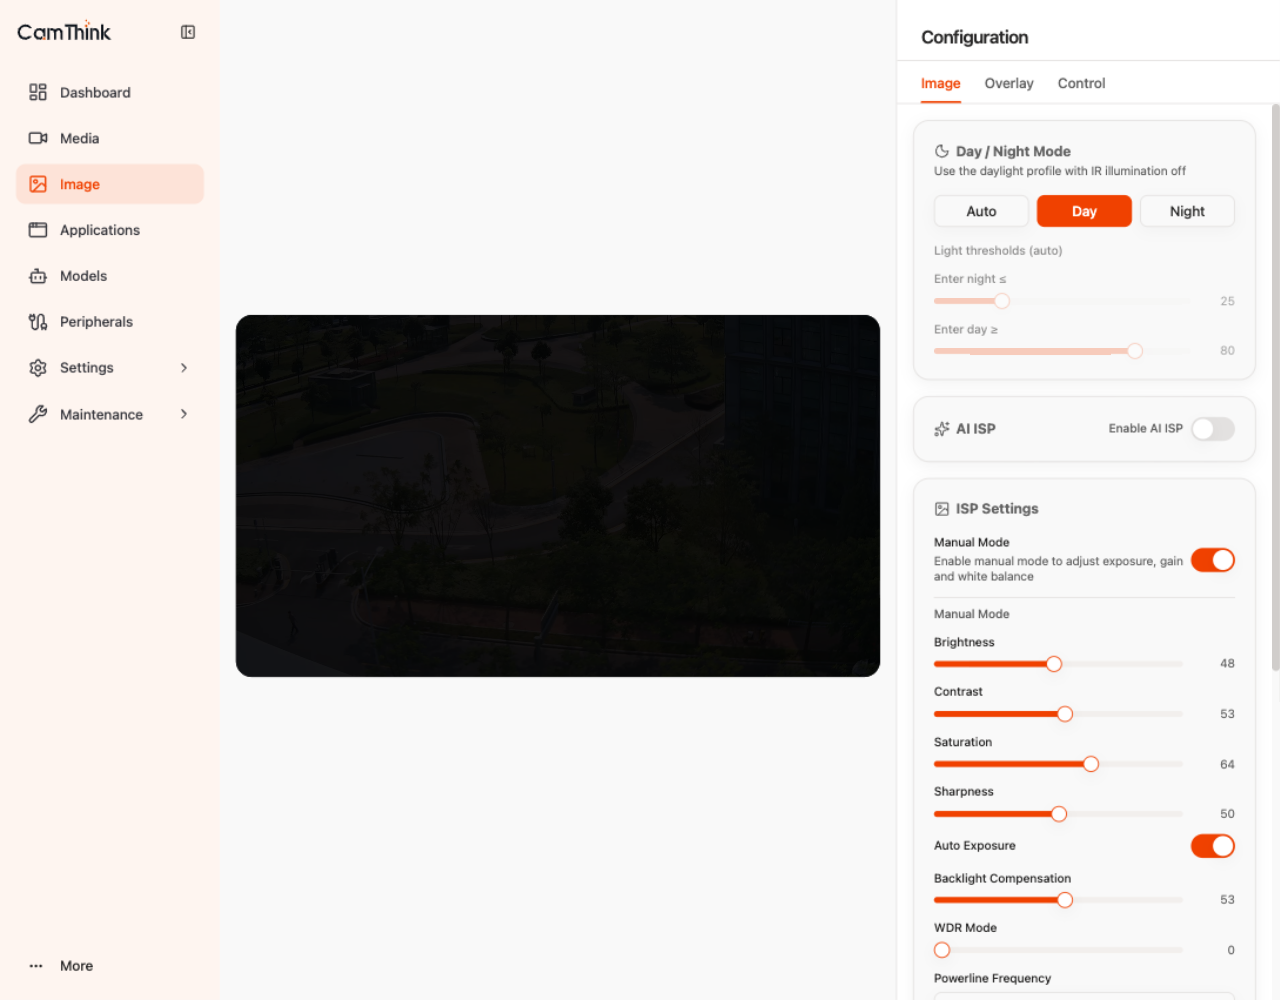Open the More ellipsis menu

pos(36,966)
